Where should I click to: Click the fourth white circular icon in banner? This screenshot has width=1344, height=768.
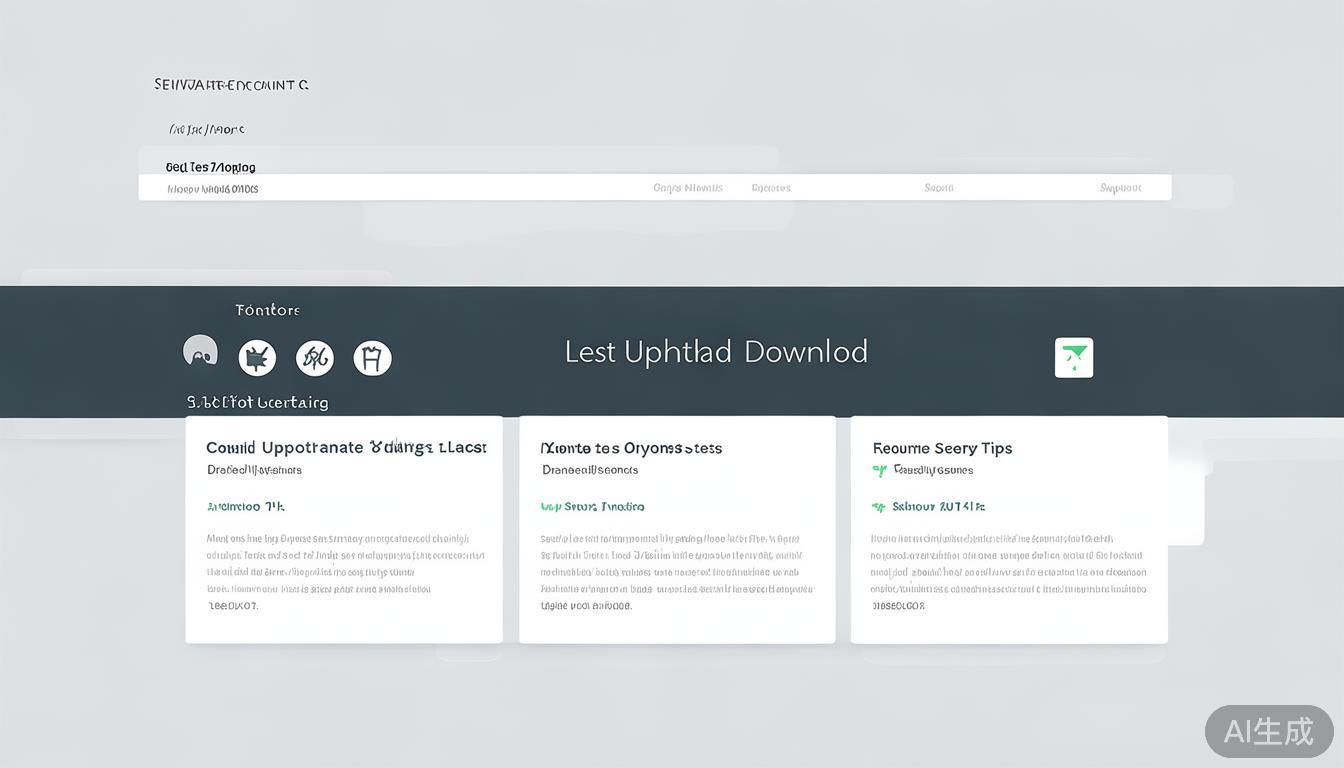click(373, 357)
